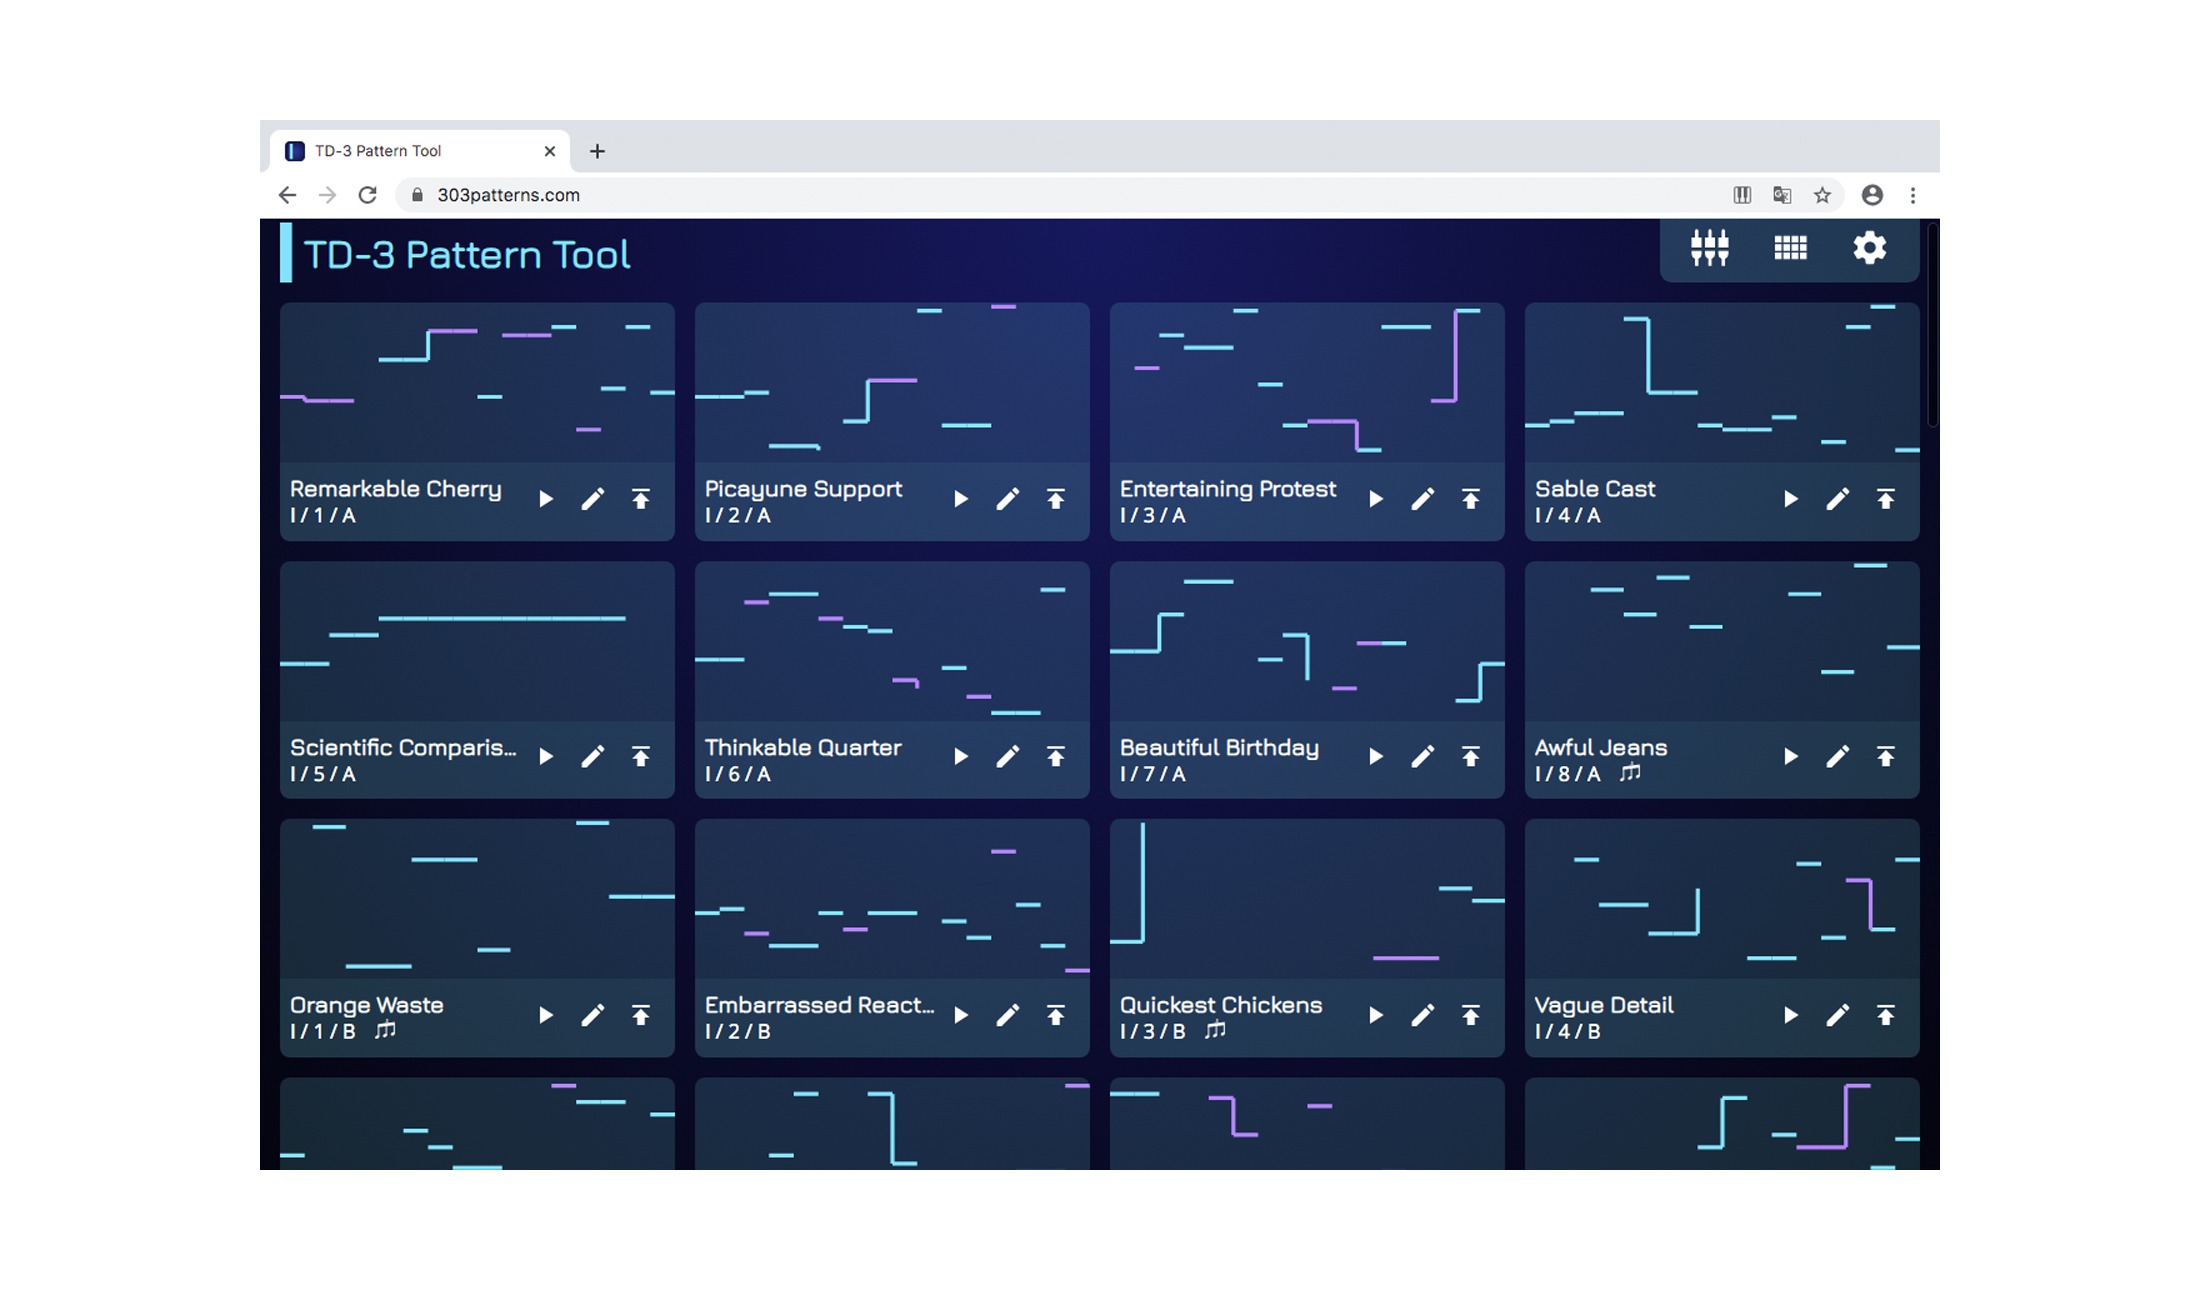2200x1300 pixels.
Task: Play the Orange Waste pattern
Action: pos(546,1015)
